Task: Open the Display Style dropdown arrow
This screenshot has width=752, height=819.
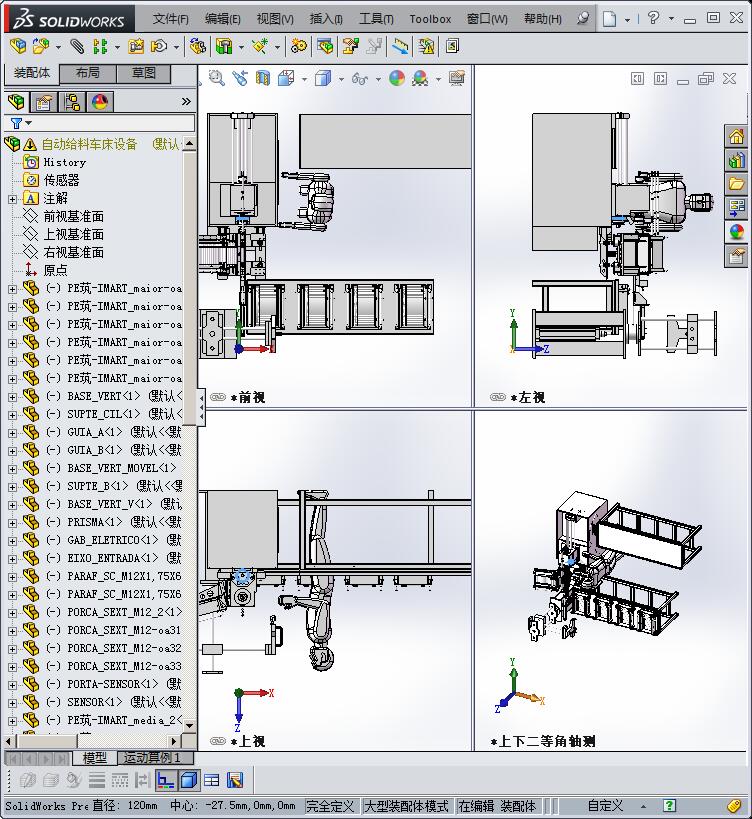Action: (x=341, y=79)
